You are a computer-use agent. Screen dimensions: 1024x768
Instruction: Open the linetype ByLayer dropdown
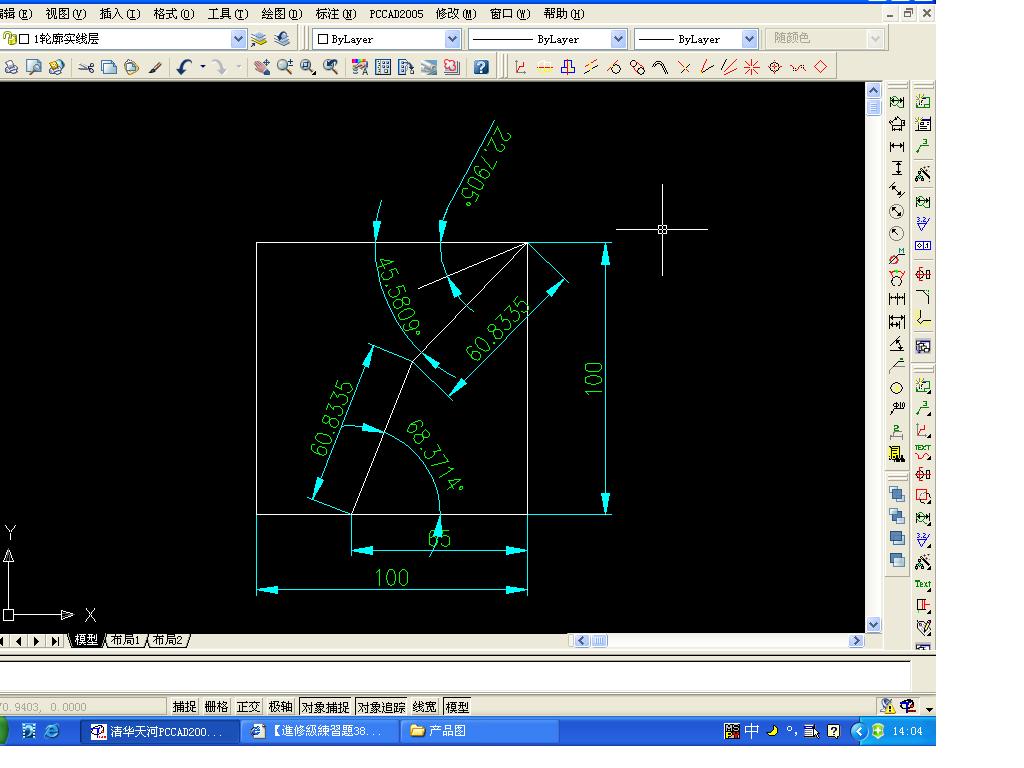618,39
